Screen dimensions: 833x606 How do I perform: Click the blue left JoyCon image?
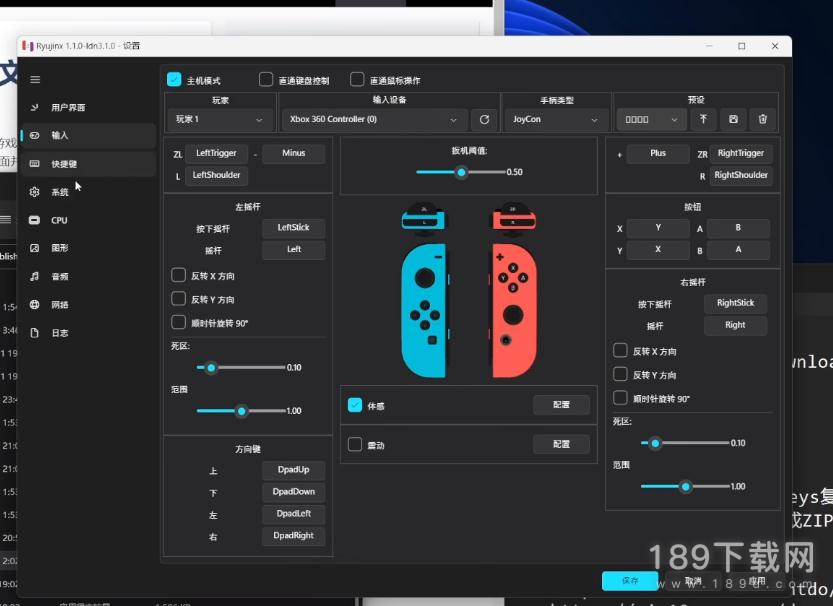[x=424, y=310]
